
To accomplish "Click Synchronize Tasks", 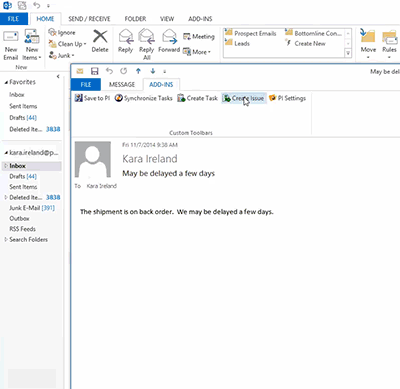I will 144,98.
